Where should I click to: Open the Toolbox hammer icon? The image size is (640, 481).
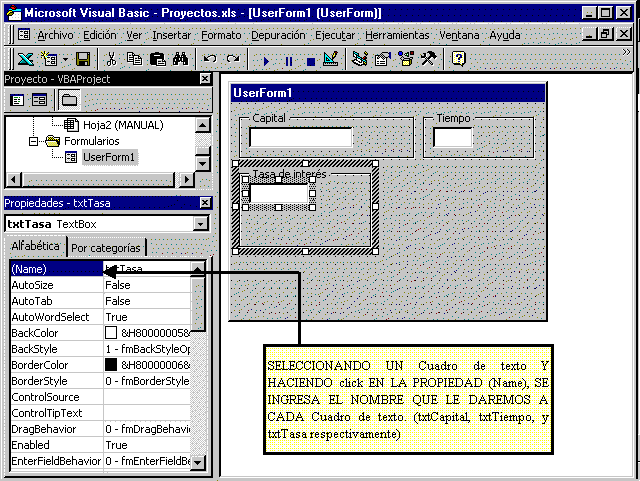pos(429,59)
